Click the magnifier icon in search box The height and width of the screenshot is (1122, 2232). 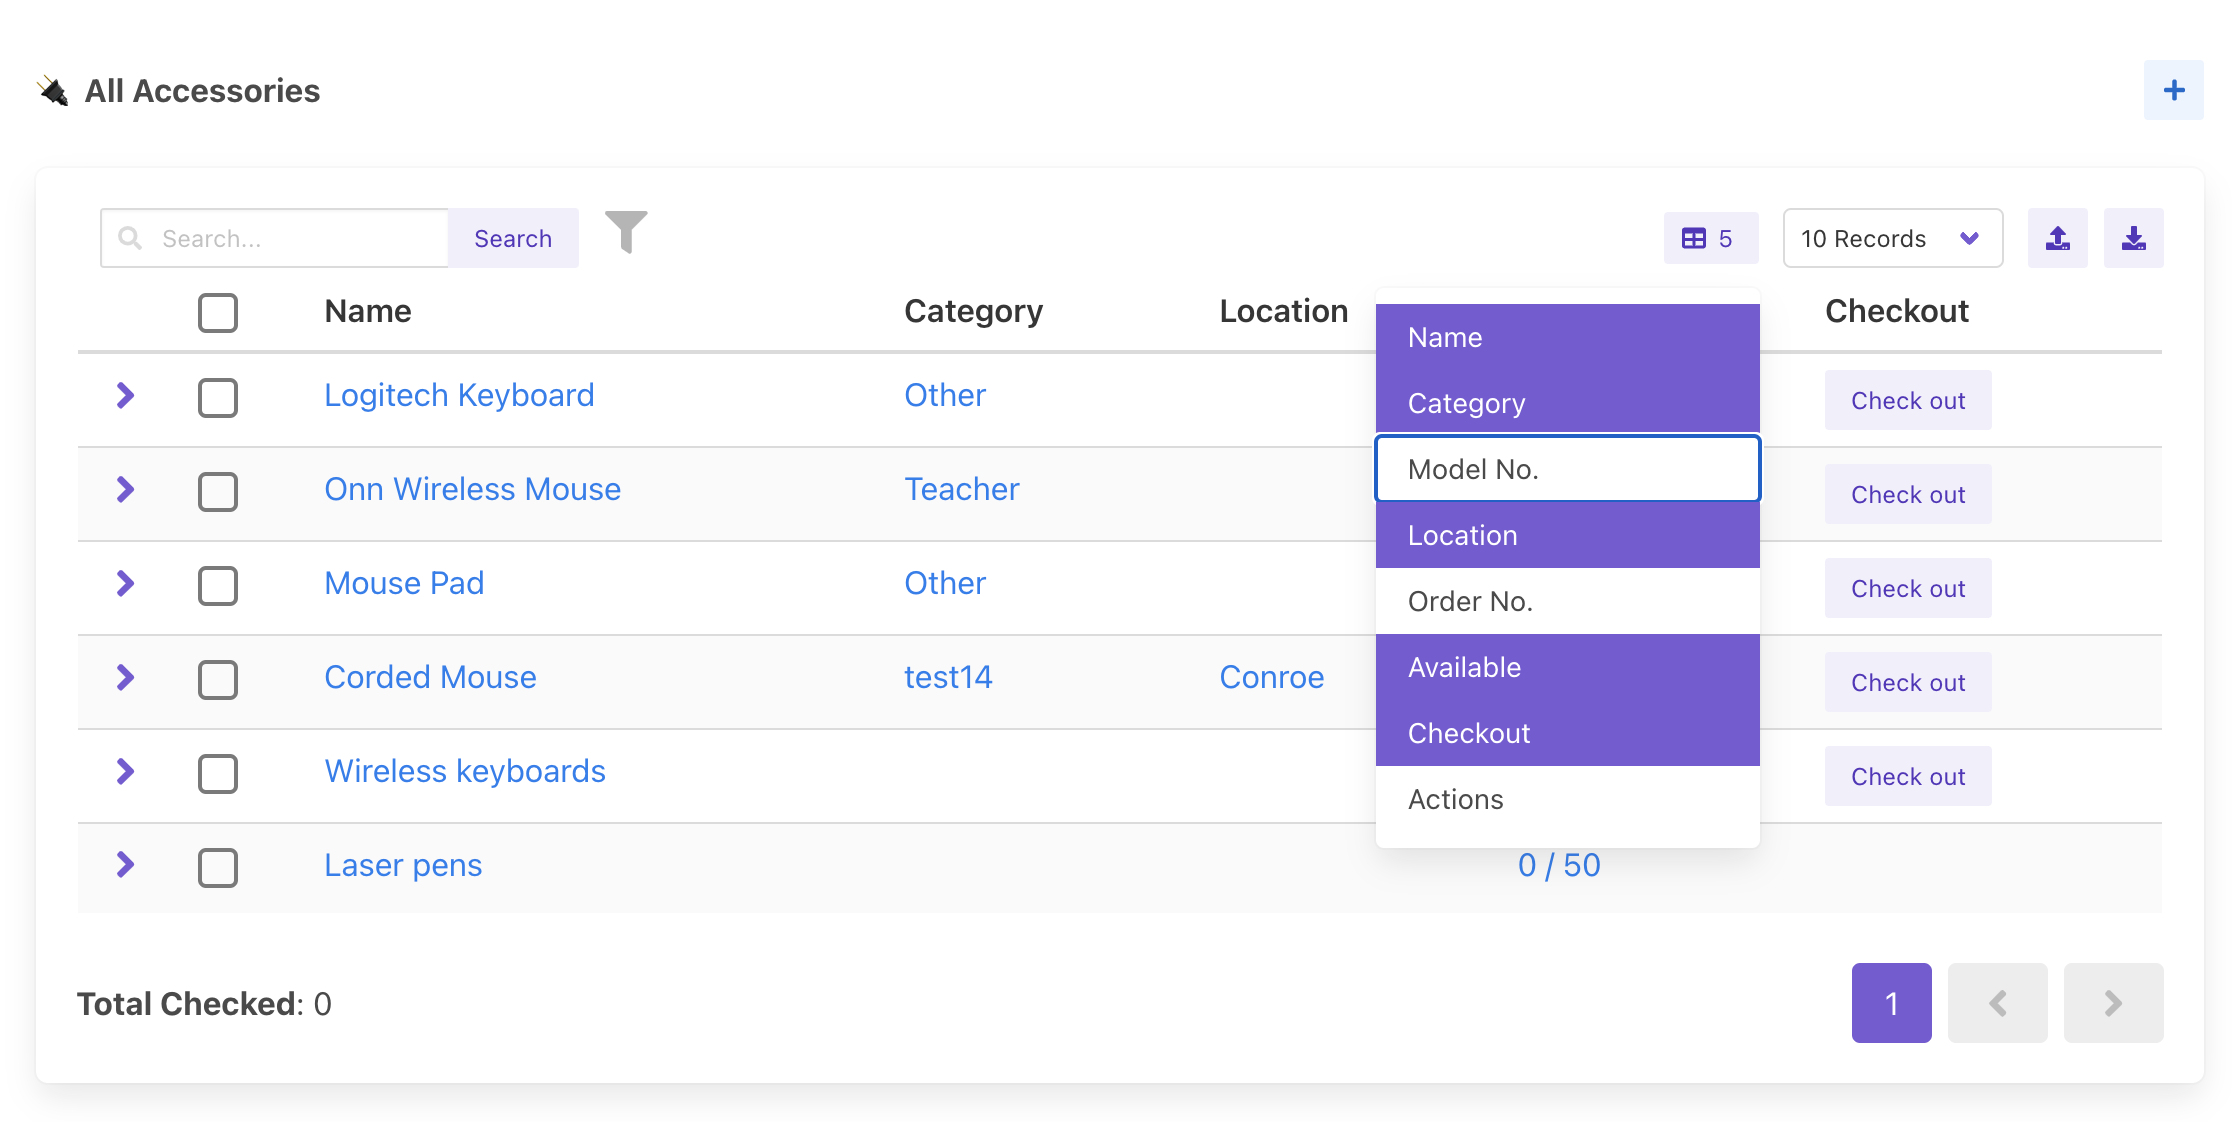(x=130, y=238)
